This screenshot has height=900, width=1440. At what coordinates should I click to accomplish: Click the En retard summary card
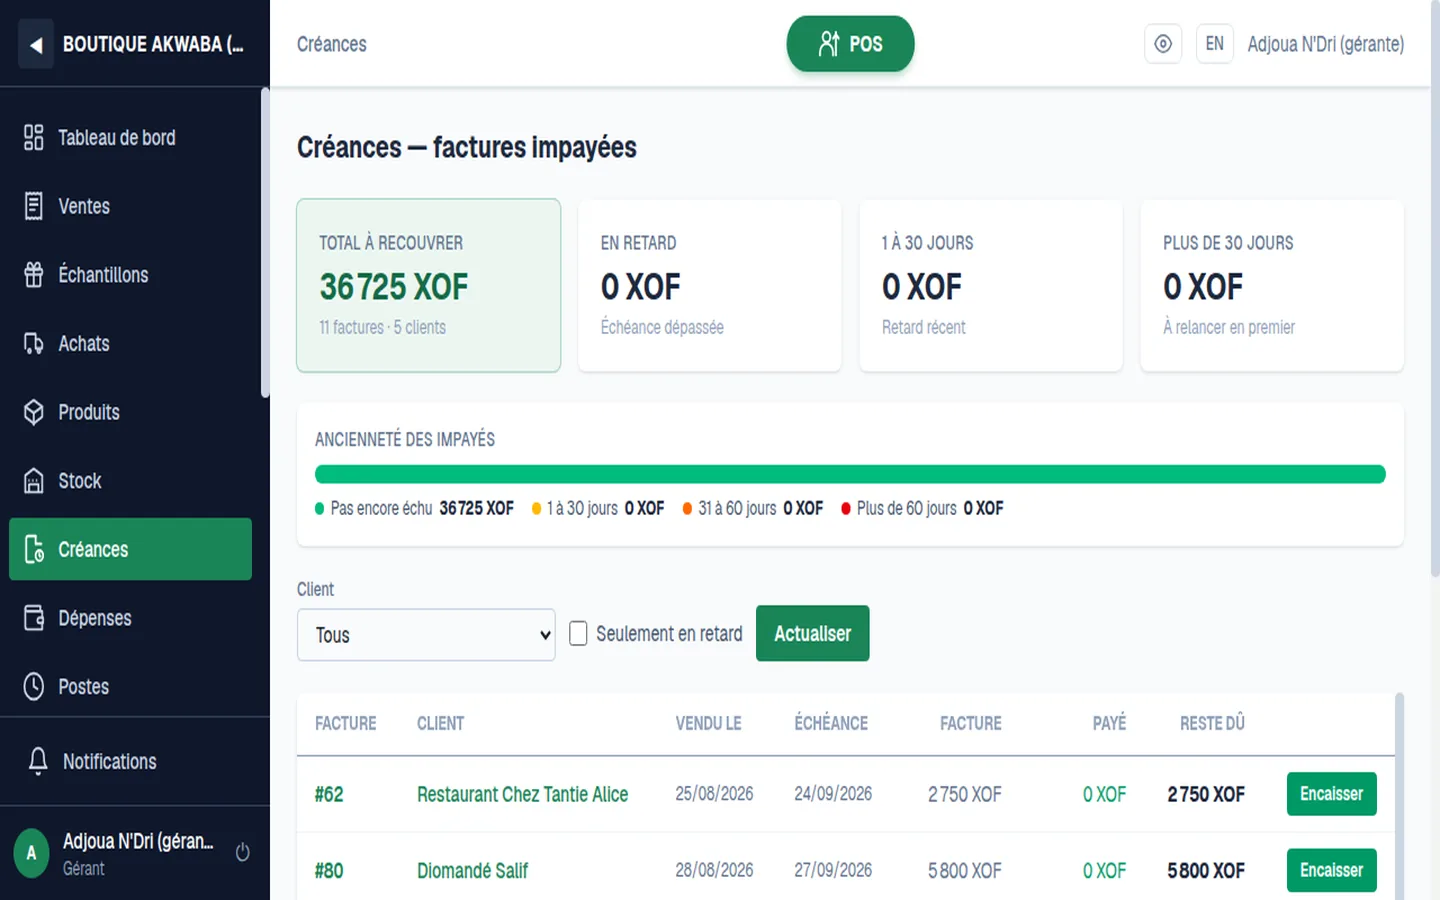[x=710, y=285]
